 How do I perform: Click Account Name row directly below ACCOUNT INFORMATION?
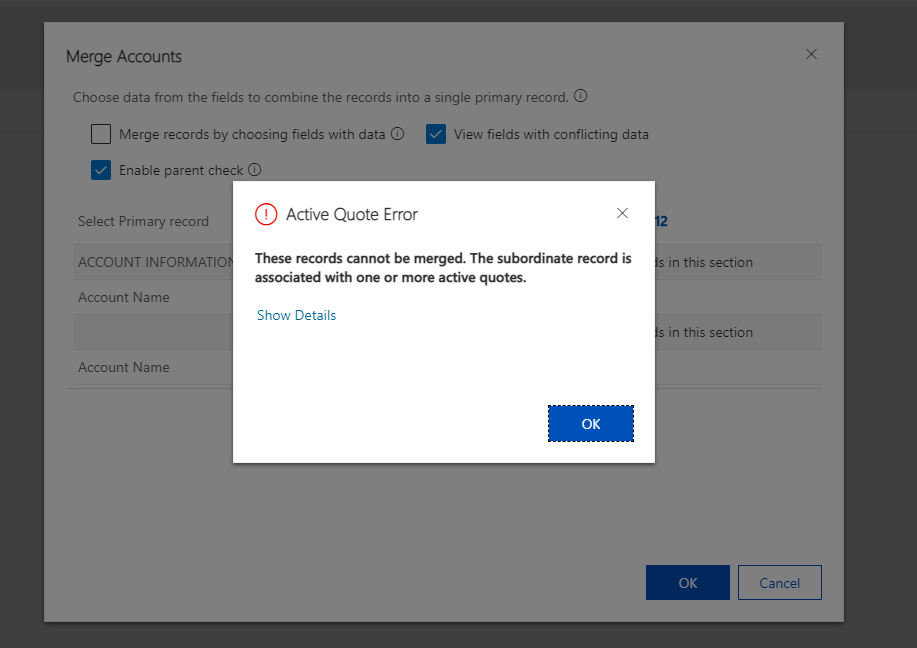(124, 297)
